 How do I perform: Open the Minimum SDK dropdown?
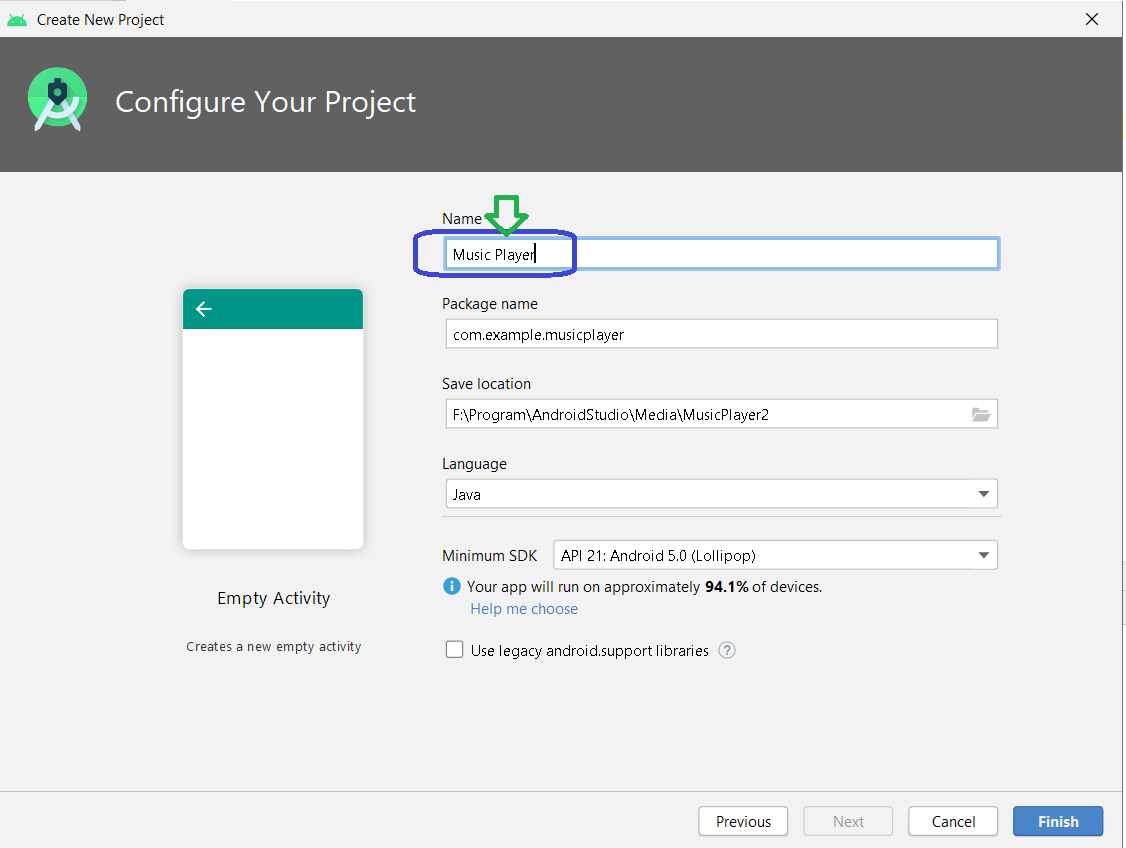coord(774,555)
